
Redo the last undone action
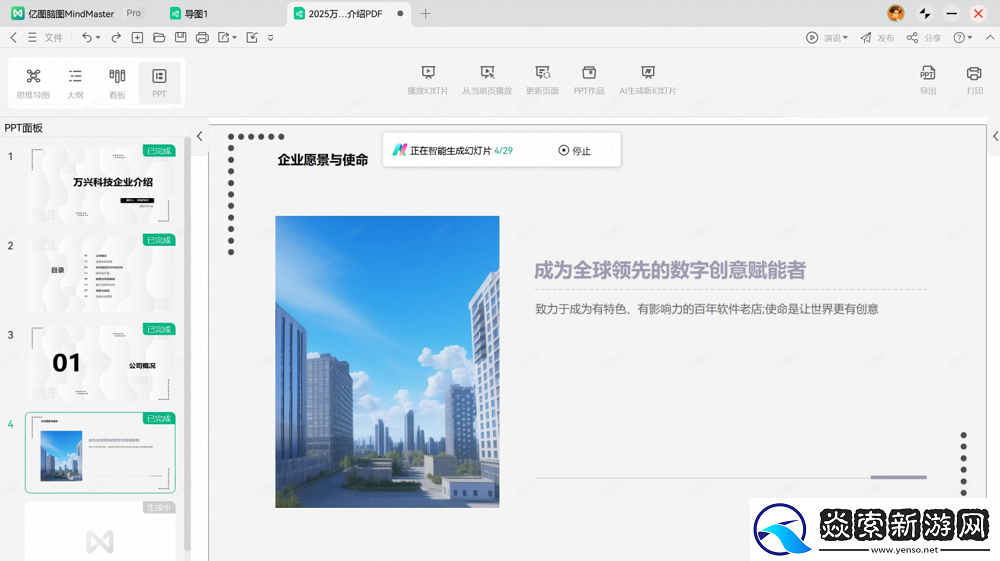point(116,38)
